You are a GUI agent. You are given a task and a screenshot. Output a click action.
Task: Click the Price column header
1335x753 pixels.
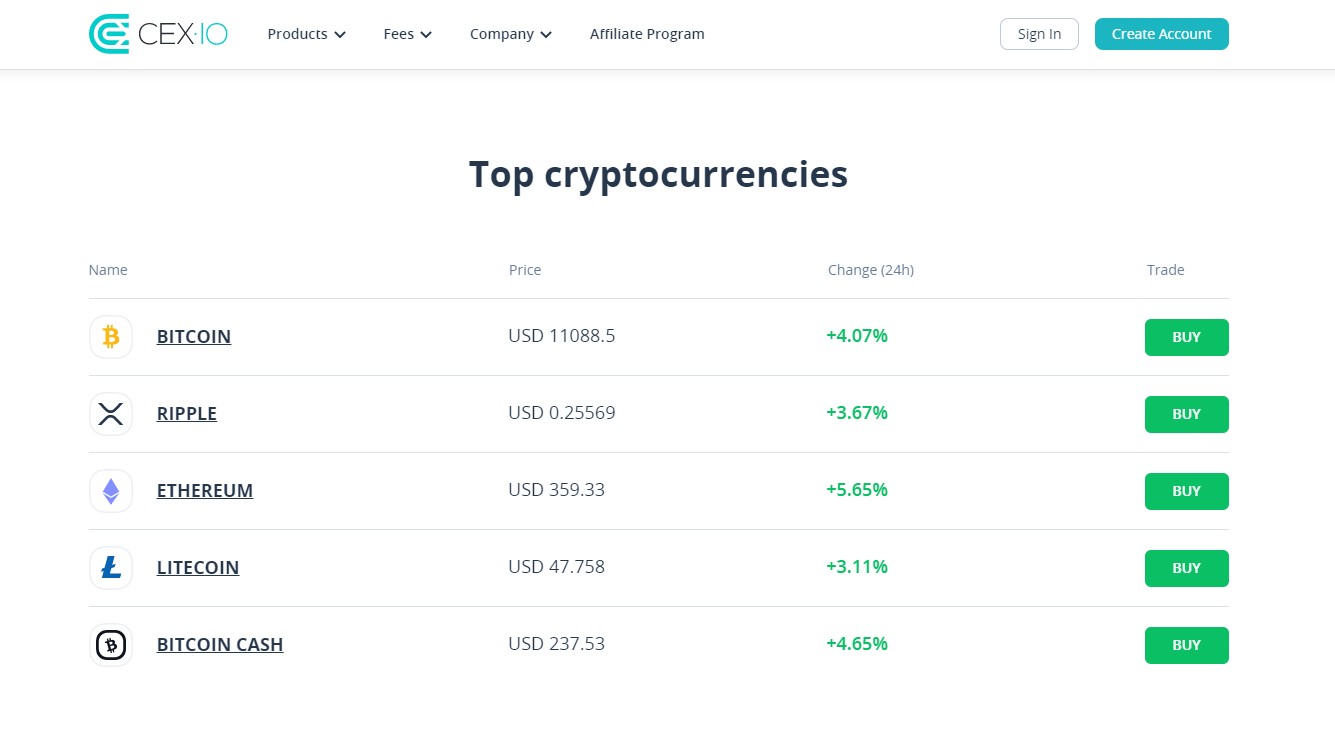coord(525,270)
